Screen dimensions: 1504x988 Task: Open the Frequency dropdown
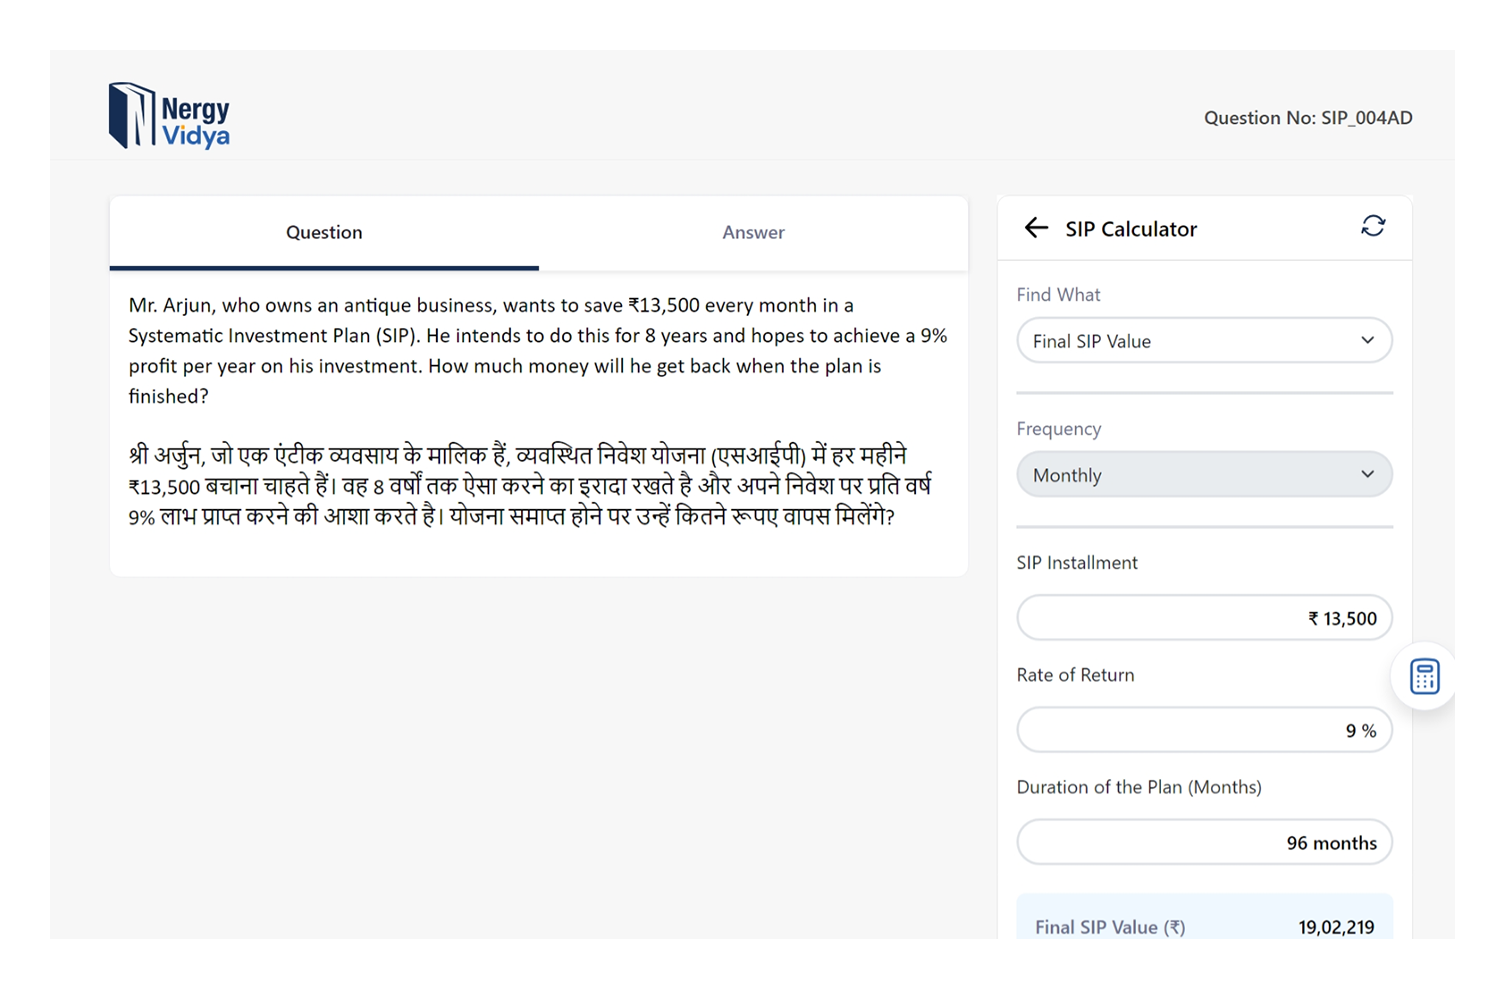tap(1204, 475)
